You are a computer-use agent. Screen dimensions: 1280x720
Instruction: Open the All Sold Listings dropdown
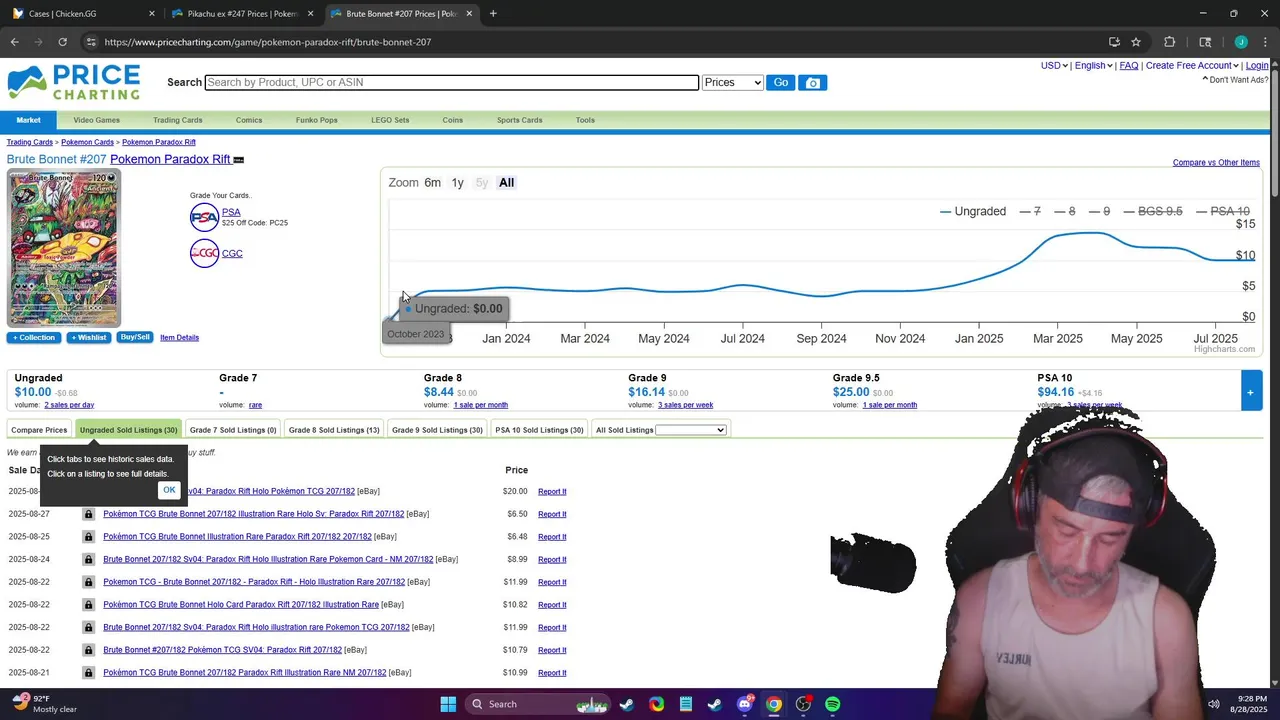click(690, 430)
